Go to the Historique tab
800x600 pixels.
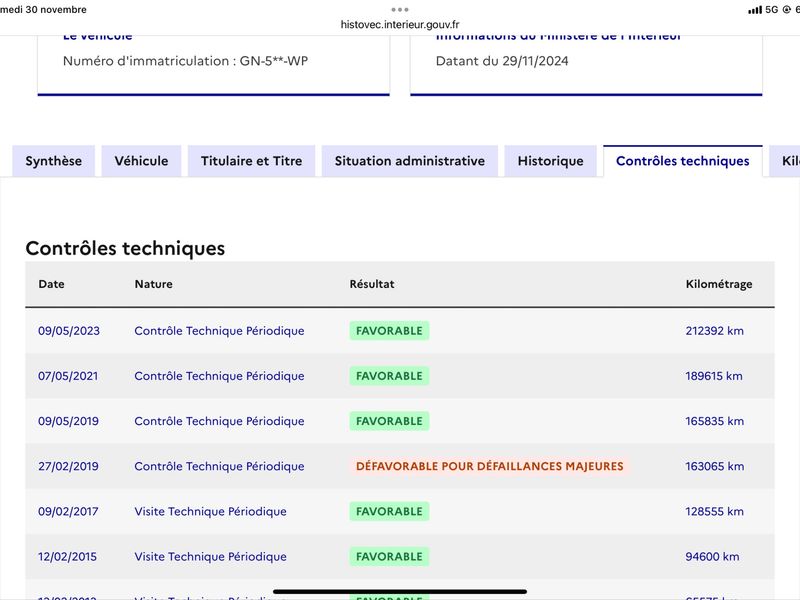[551, 161]
